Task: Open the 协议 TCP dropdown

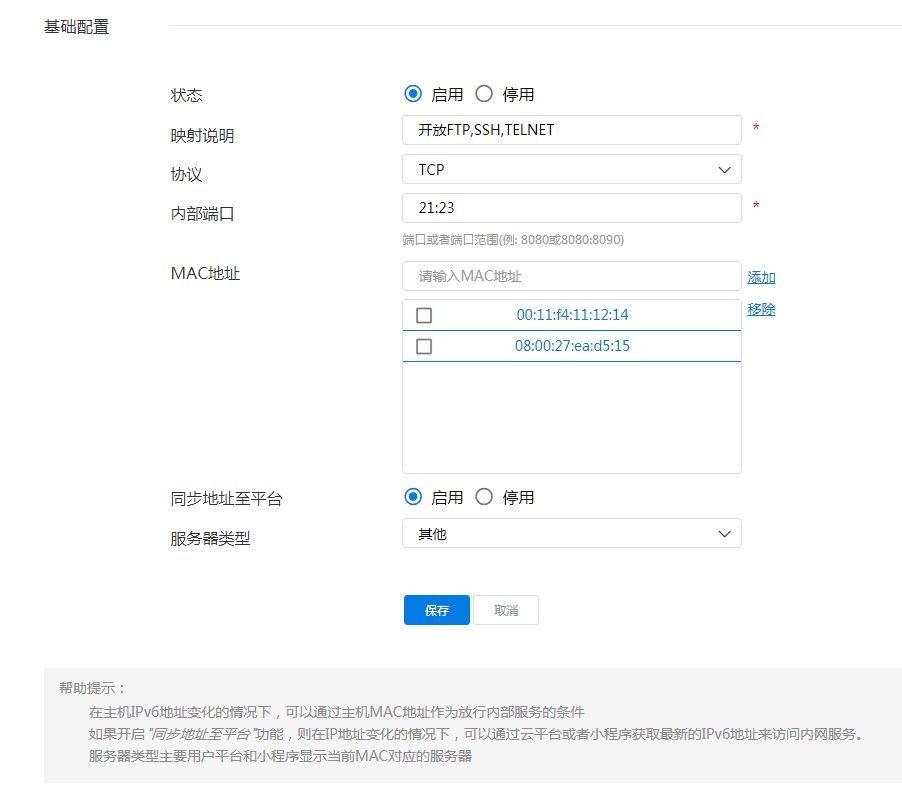Action: (560, 169)
